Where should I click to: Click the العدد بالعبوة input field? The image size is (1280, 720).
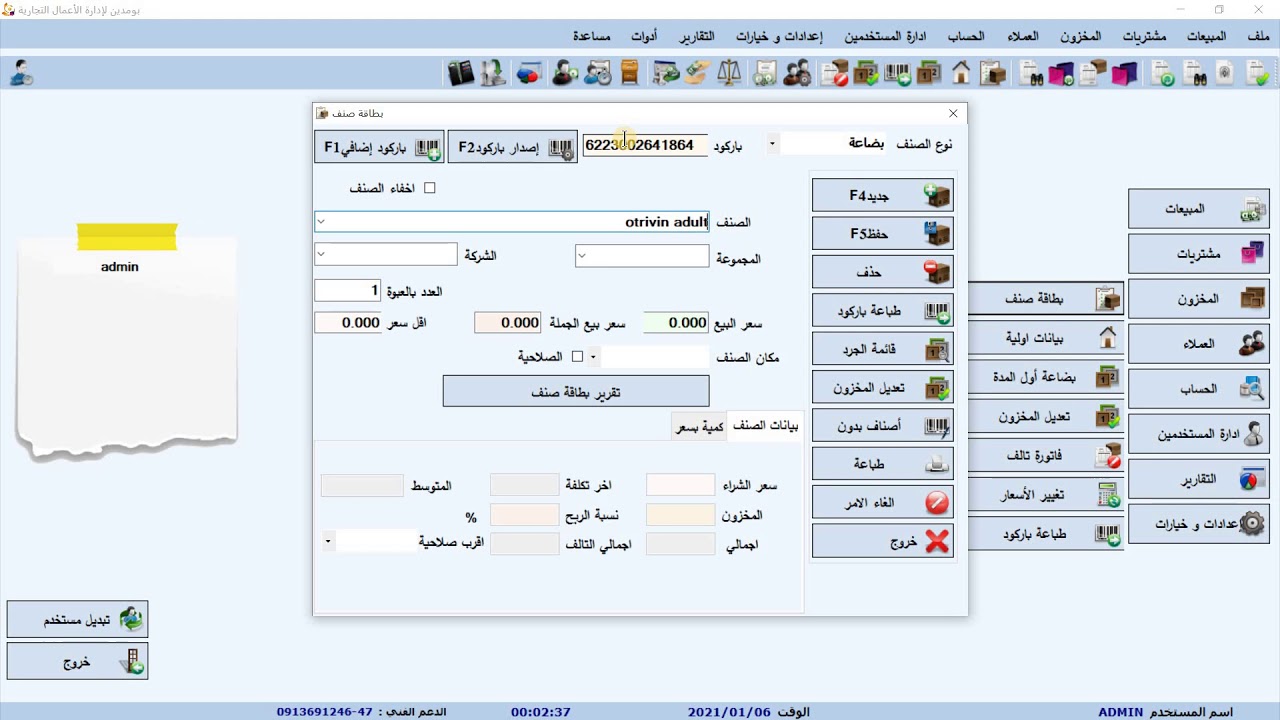(348, 291)
